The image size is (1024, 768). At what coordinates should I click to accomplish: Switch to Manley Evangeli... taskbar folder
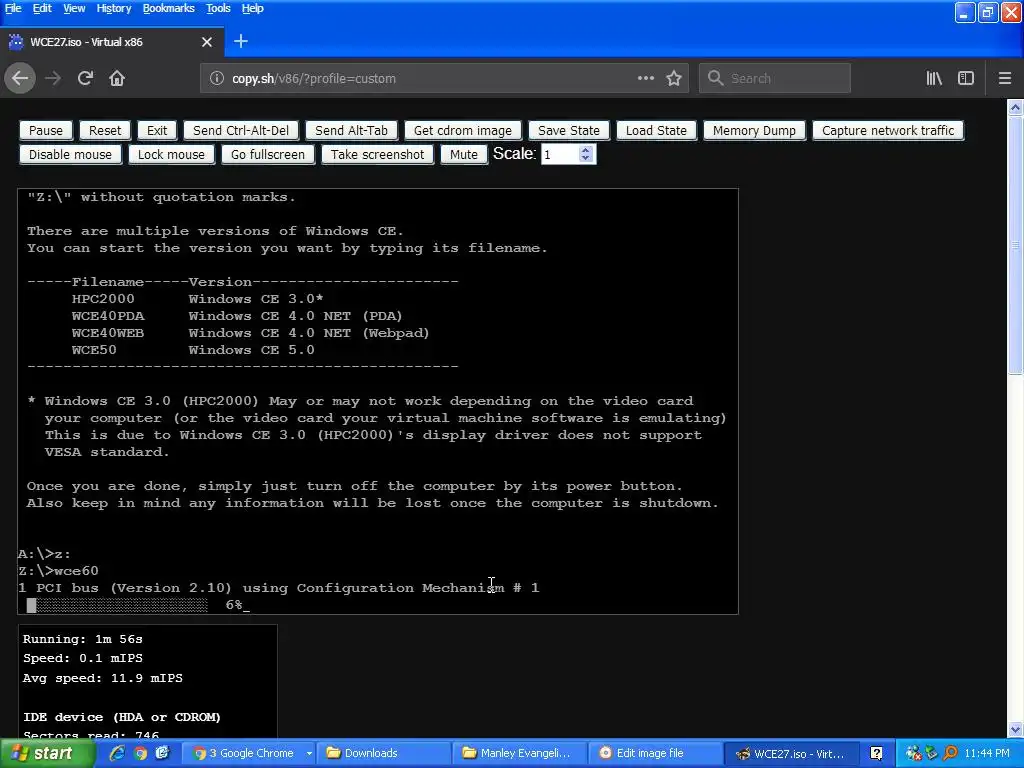tap(520, 753)
